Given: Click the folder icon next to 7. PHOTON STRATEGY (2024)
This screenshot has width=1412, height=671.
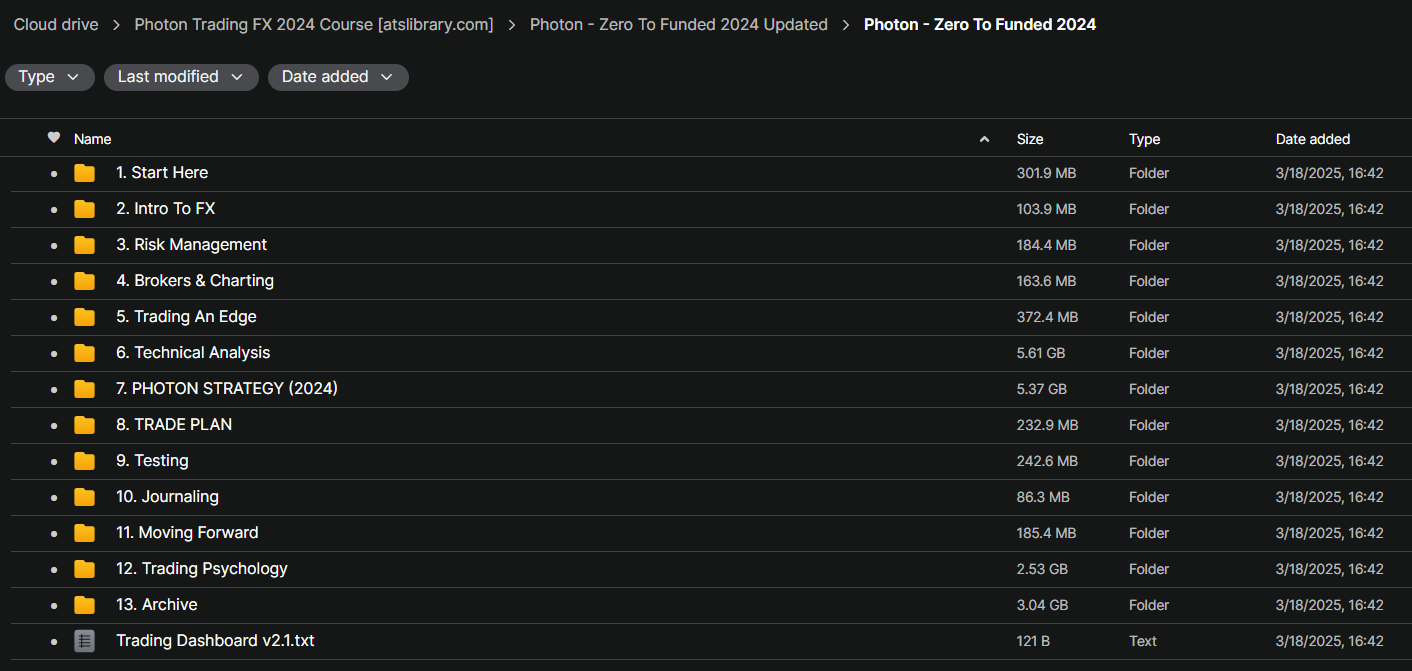Looking at the screenshot, I should click(85, 389).
